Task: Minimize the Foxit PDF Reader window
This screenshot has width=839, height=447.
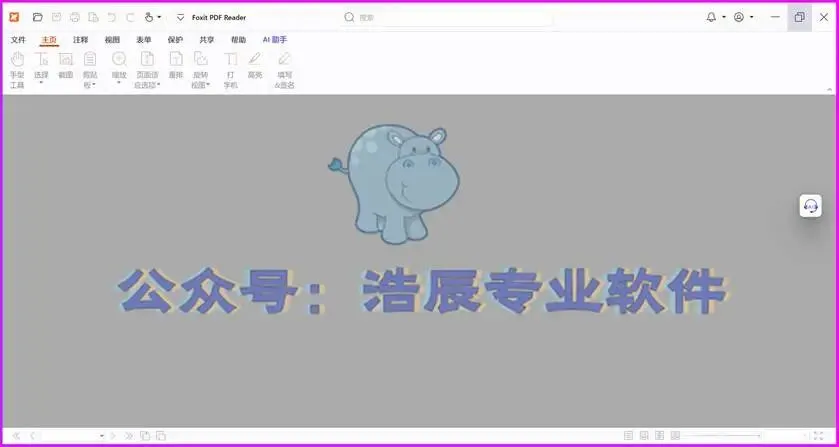Action: point(775,17)
